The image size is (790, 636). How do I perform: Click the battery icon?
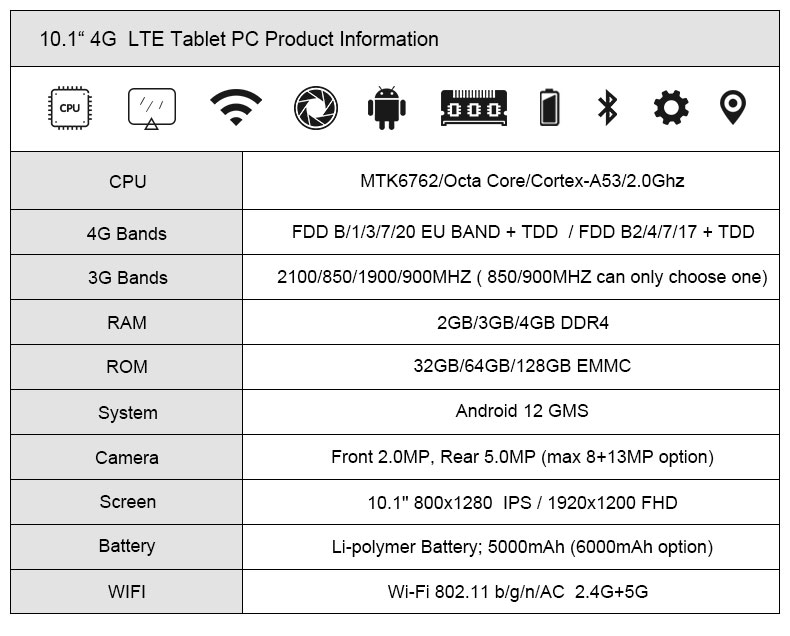tap(549, 107)
